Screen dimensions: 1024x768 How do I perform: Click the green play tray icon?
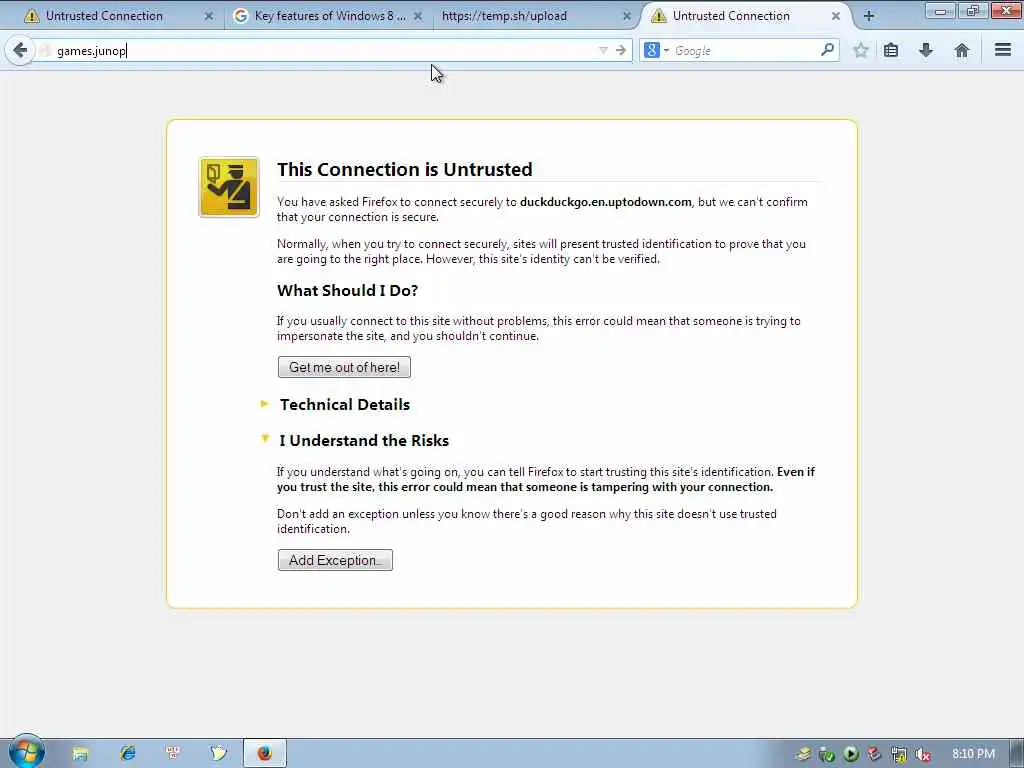pos(850,755)
